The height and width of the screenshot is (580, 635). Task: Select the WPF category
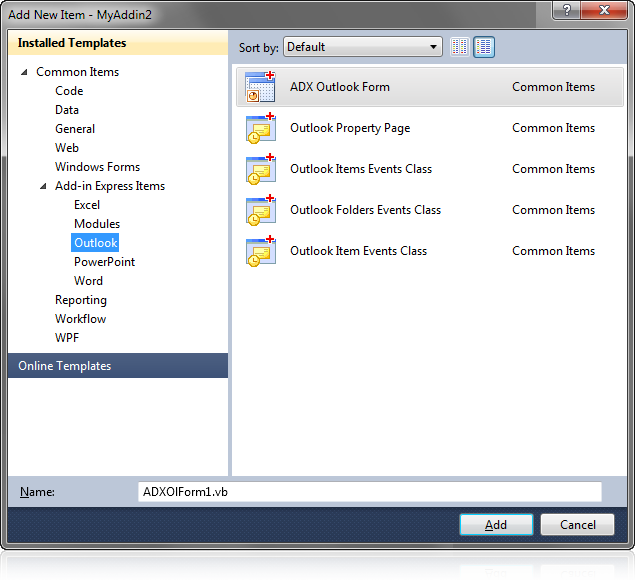tap(67, 338)
